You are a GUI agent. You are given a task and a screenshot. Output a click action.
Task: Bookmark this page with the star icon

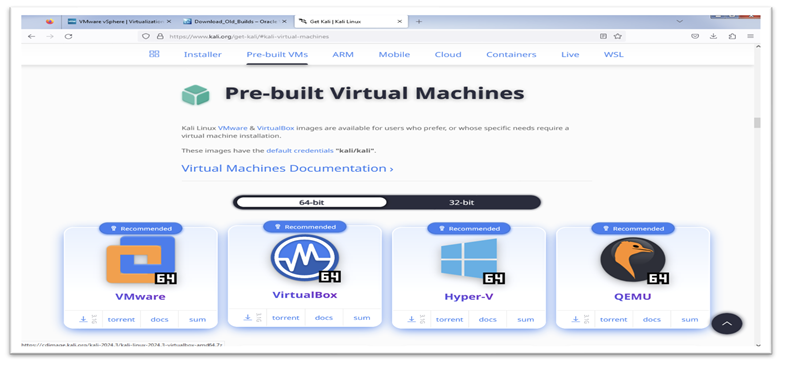pyautogui.click(x=618, y=36)
